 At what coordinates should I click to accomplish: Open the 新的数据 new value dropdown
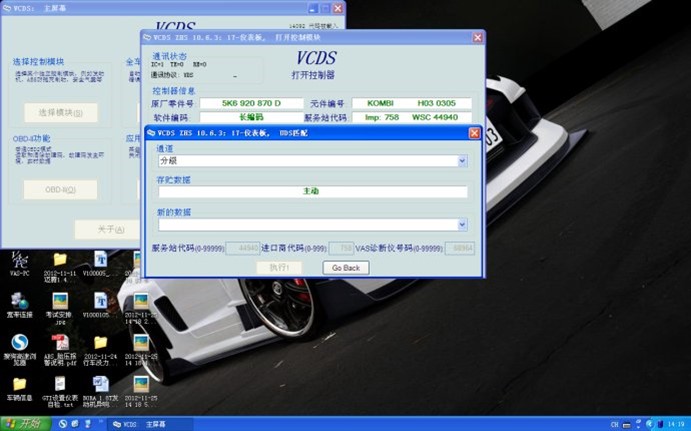coord(462,225)
